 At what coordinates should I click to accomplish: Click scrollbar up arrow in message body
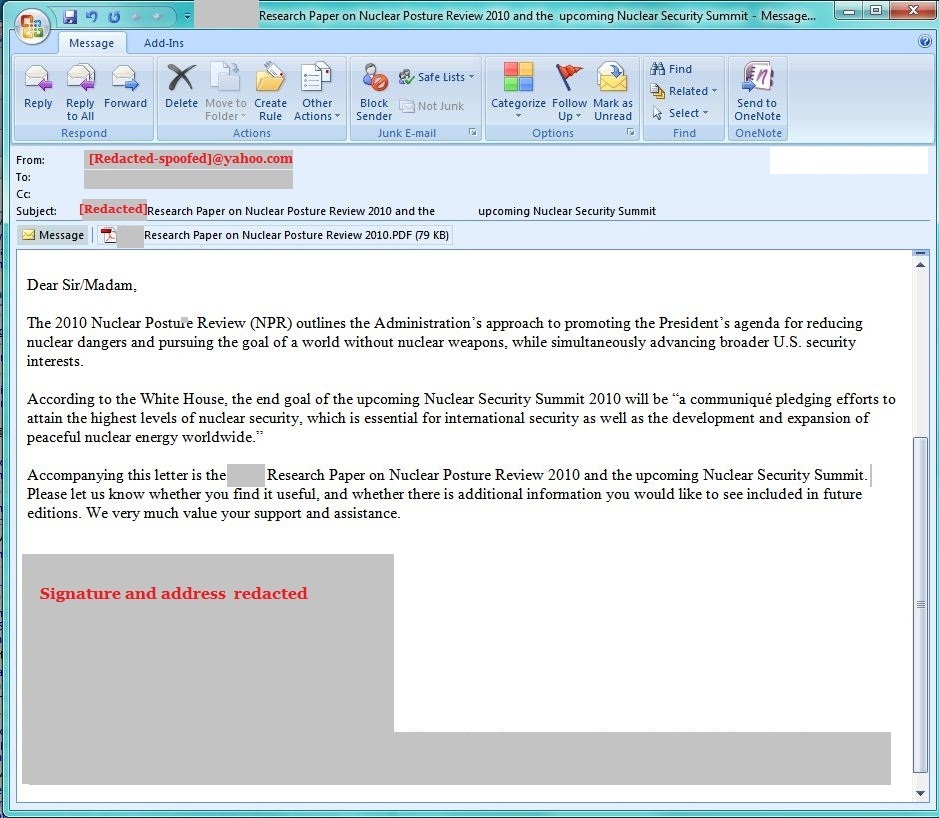920,265
